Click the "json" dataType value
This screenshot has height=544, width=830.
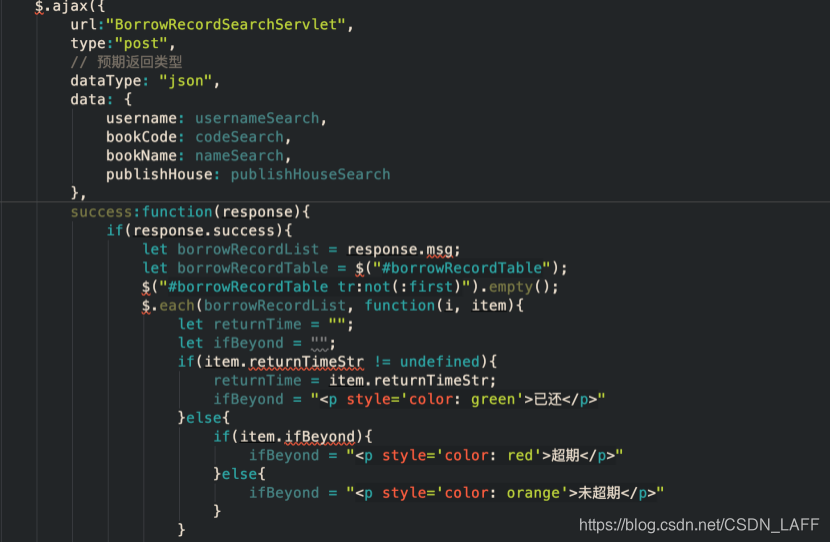pos(185,81)
